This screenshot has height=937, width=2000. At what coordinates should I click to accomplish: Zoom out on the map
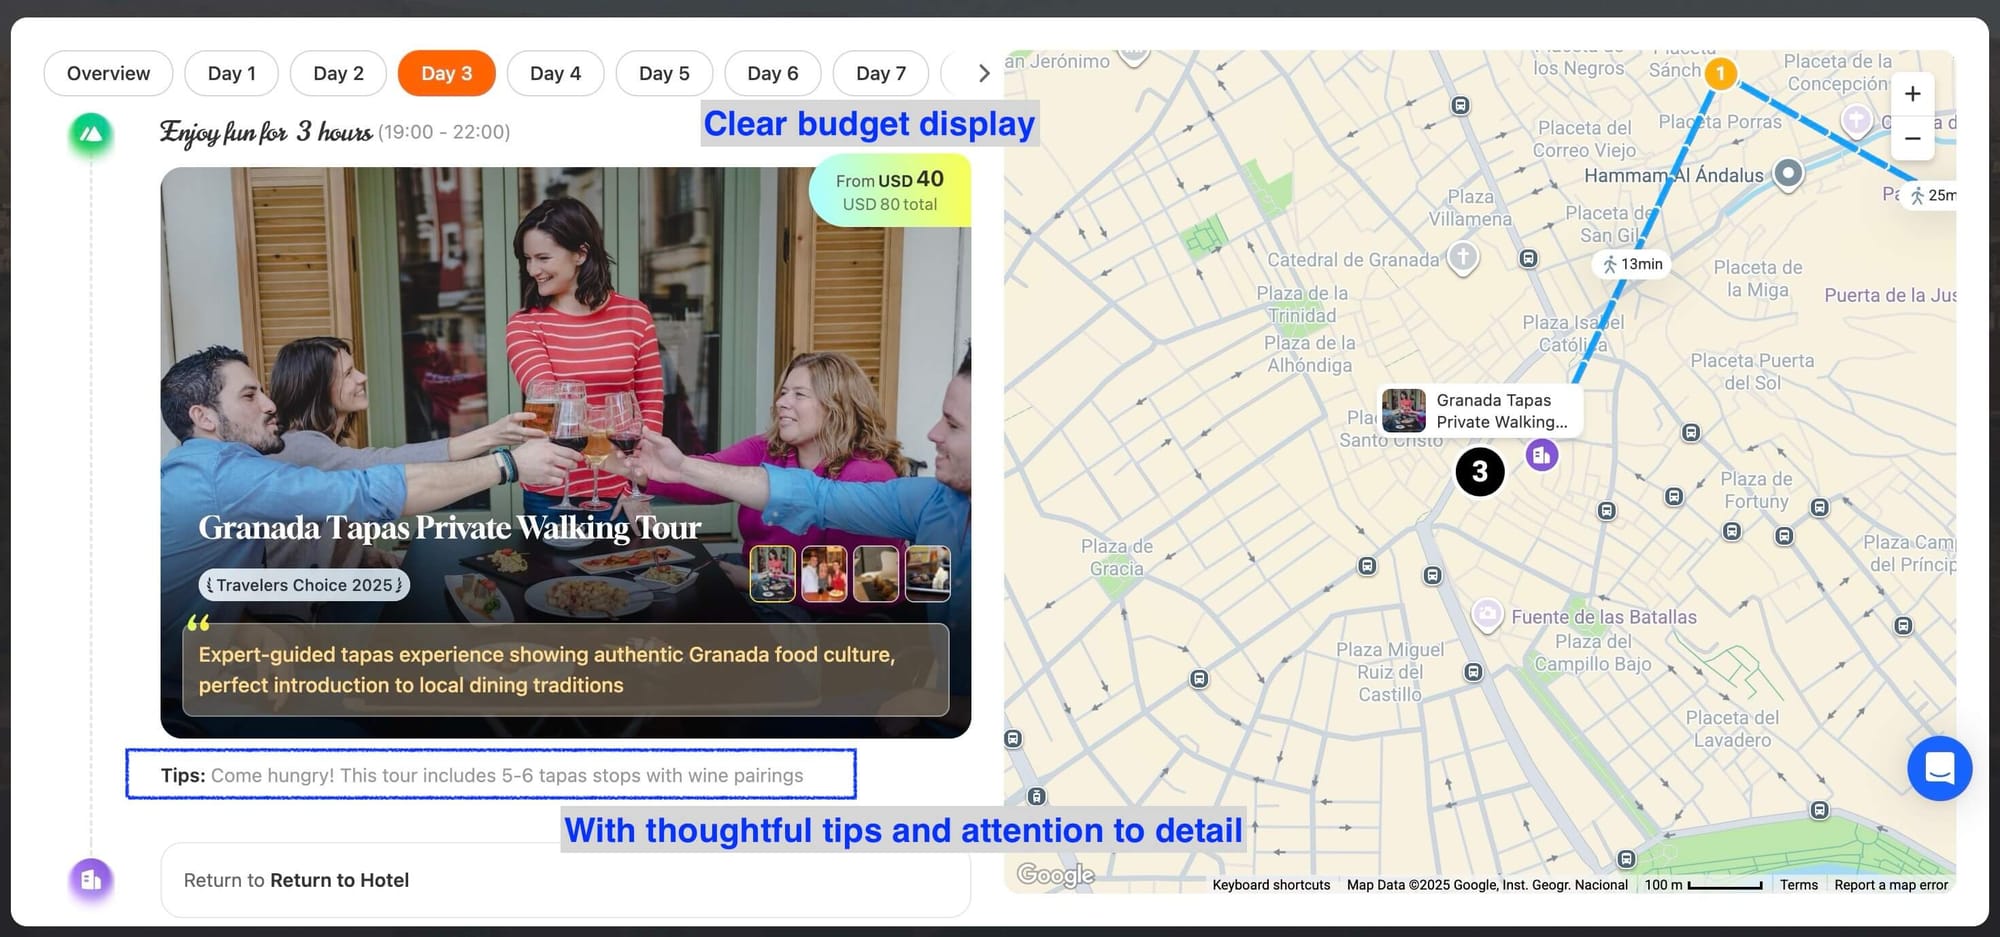coord(1912,138)
